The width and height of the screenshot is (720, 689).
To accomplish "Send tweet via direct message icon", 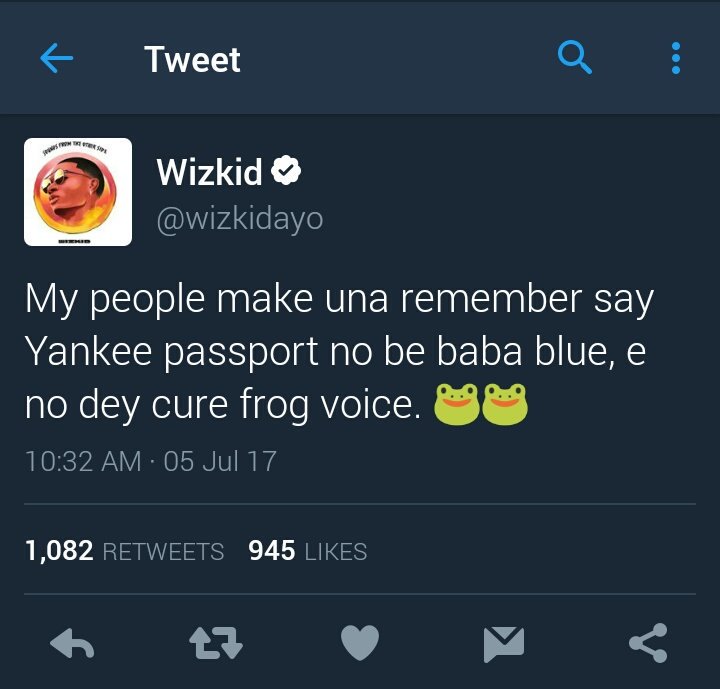I will [504, 644].
